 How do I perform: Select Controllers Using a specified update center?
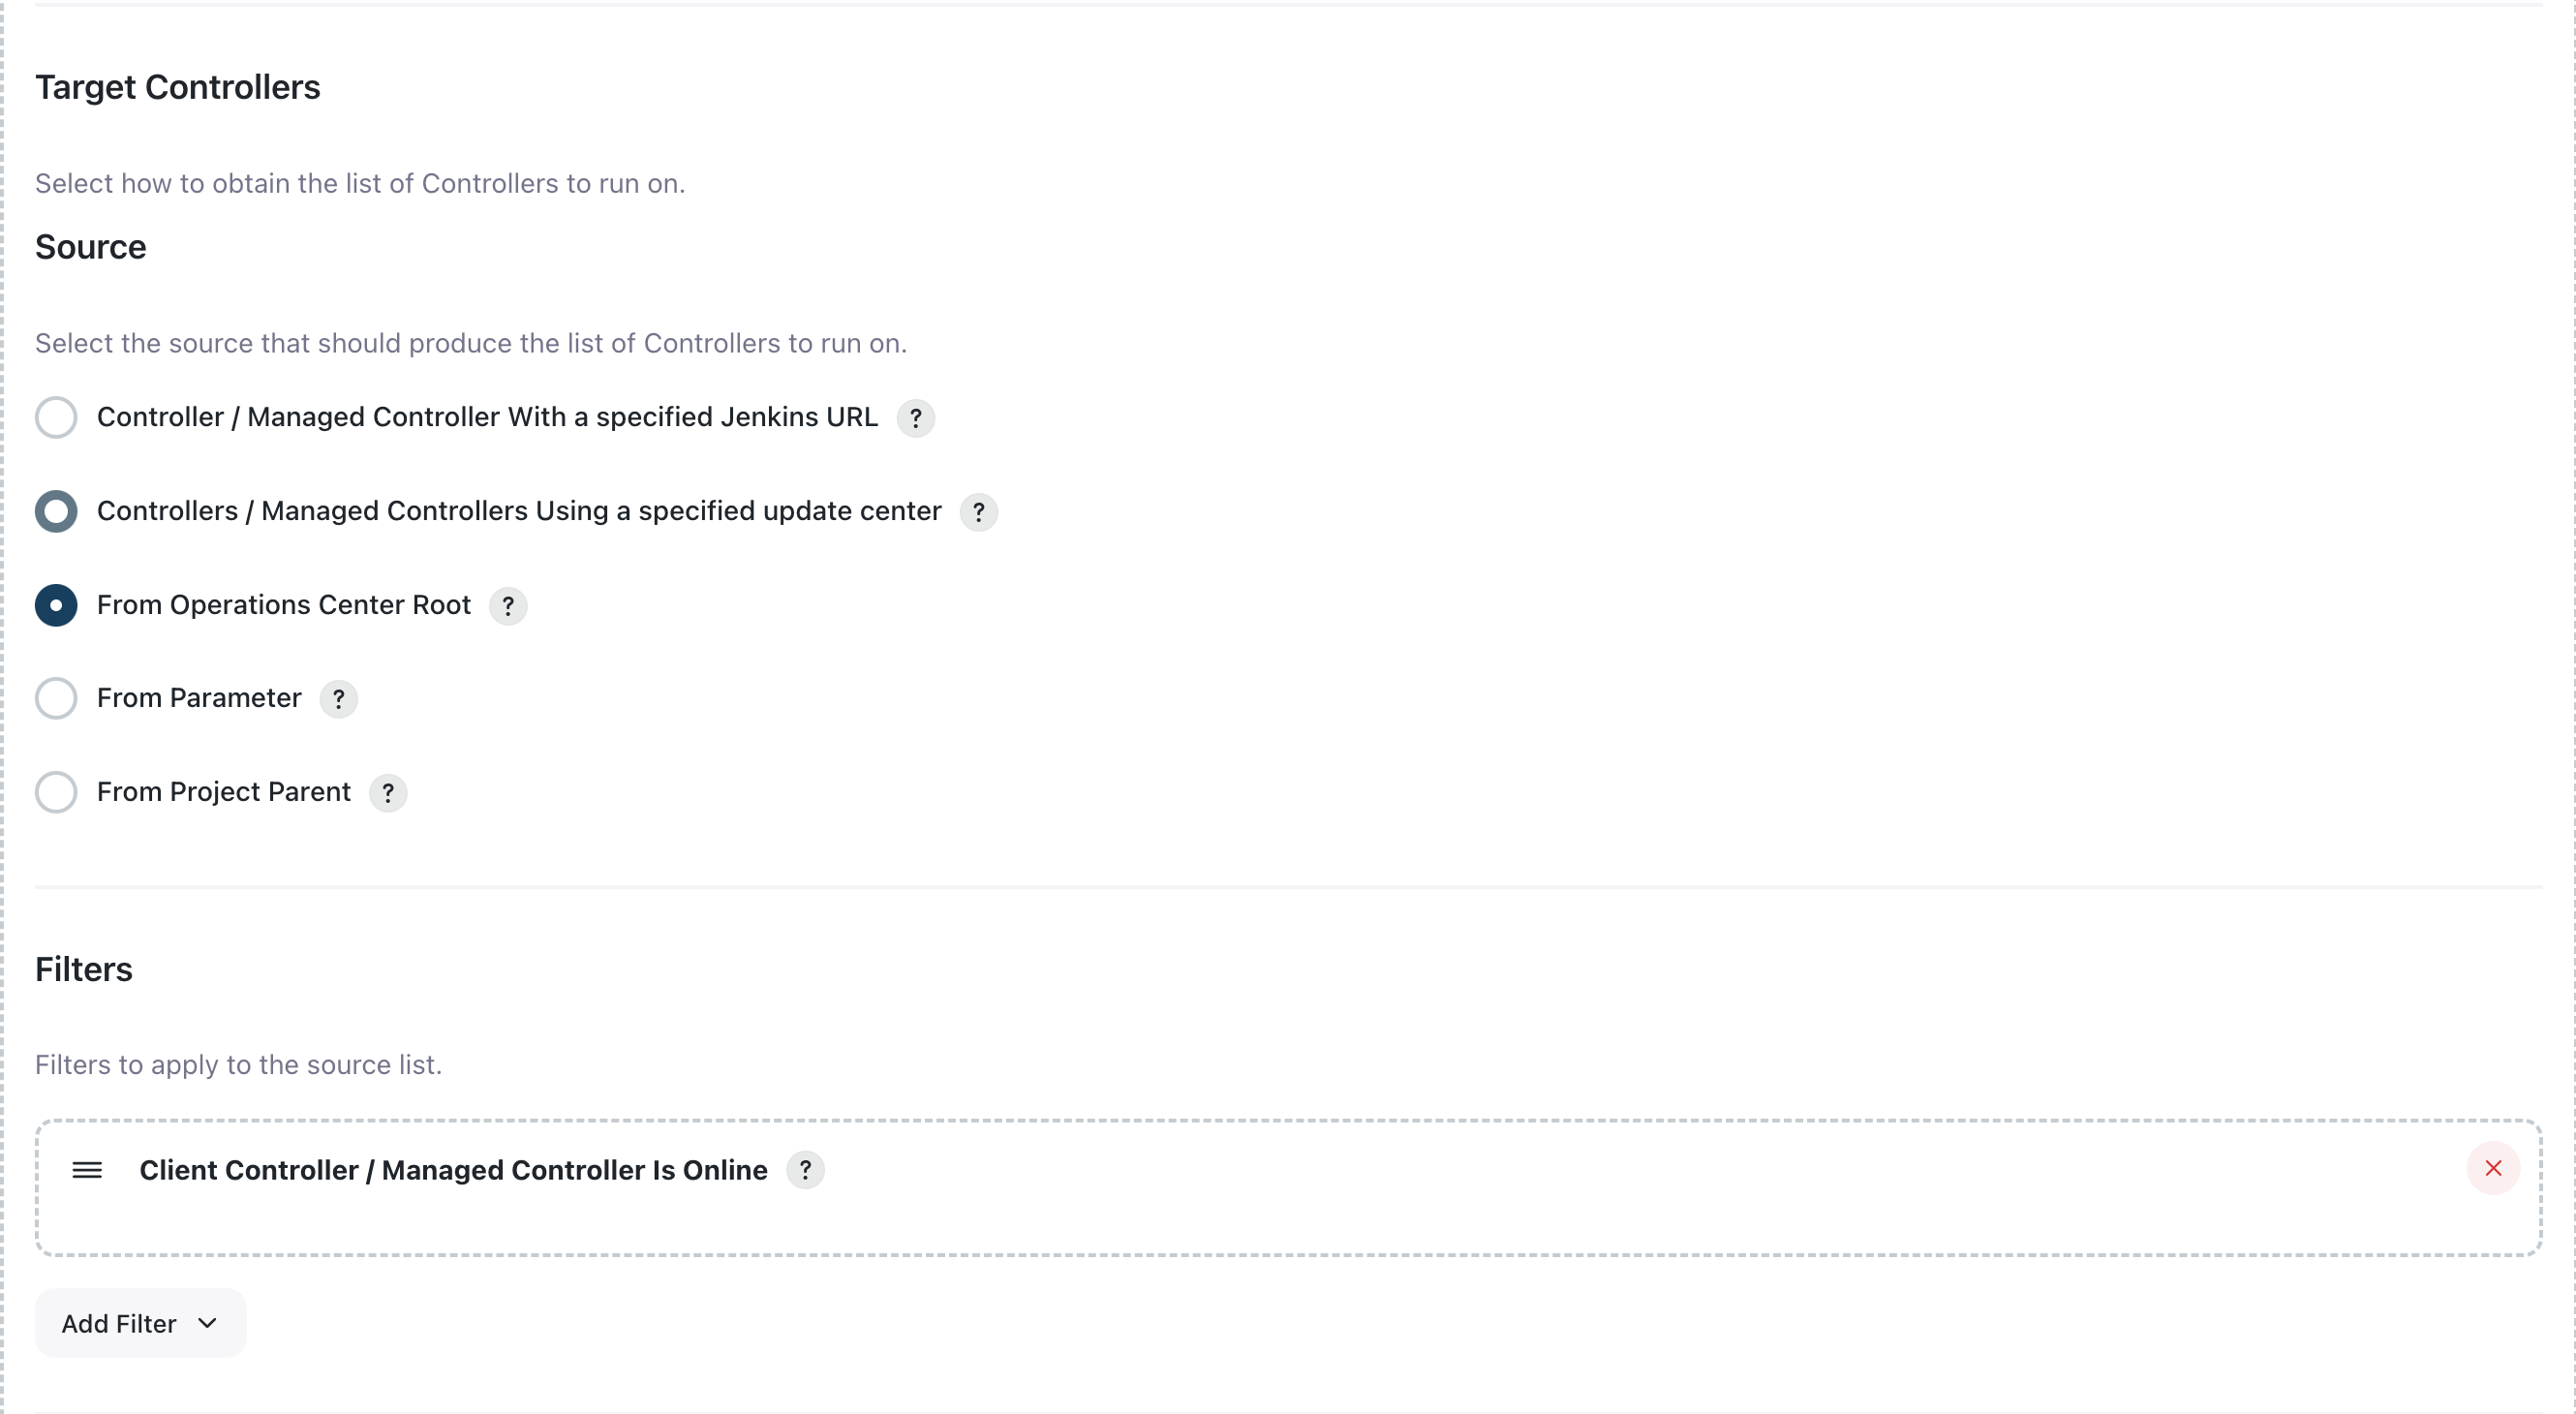click(x=54, y=510)
